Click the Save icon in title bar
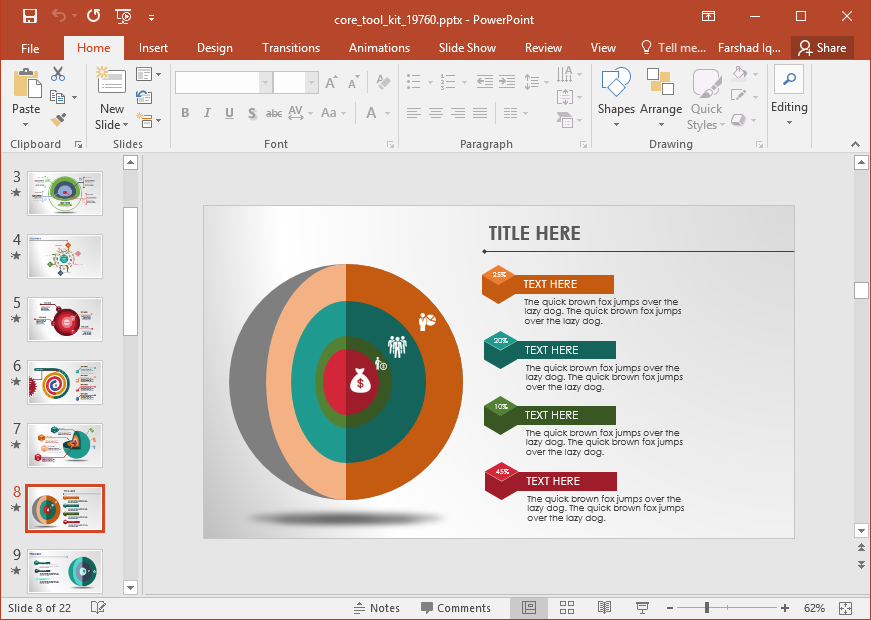Screen dimensions: 871x620 29,16
